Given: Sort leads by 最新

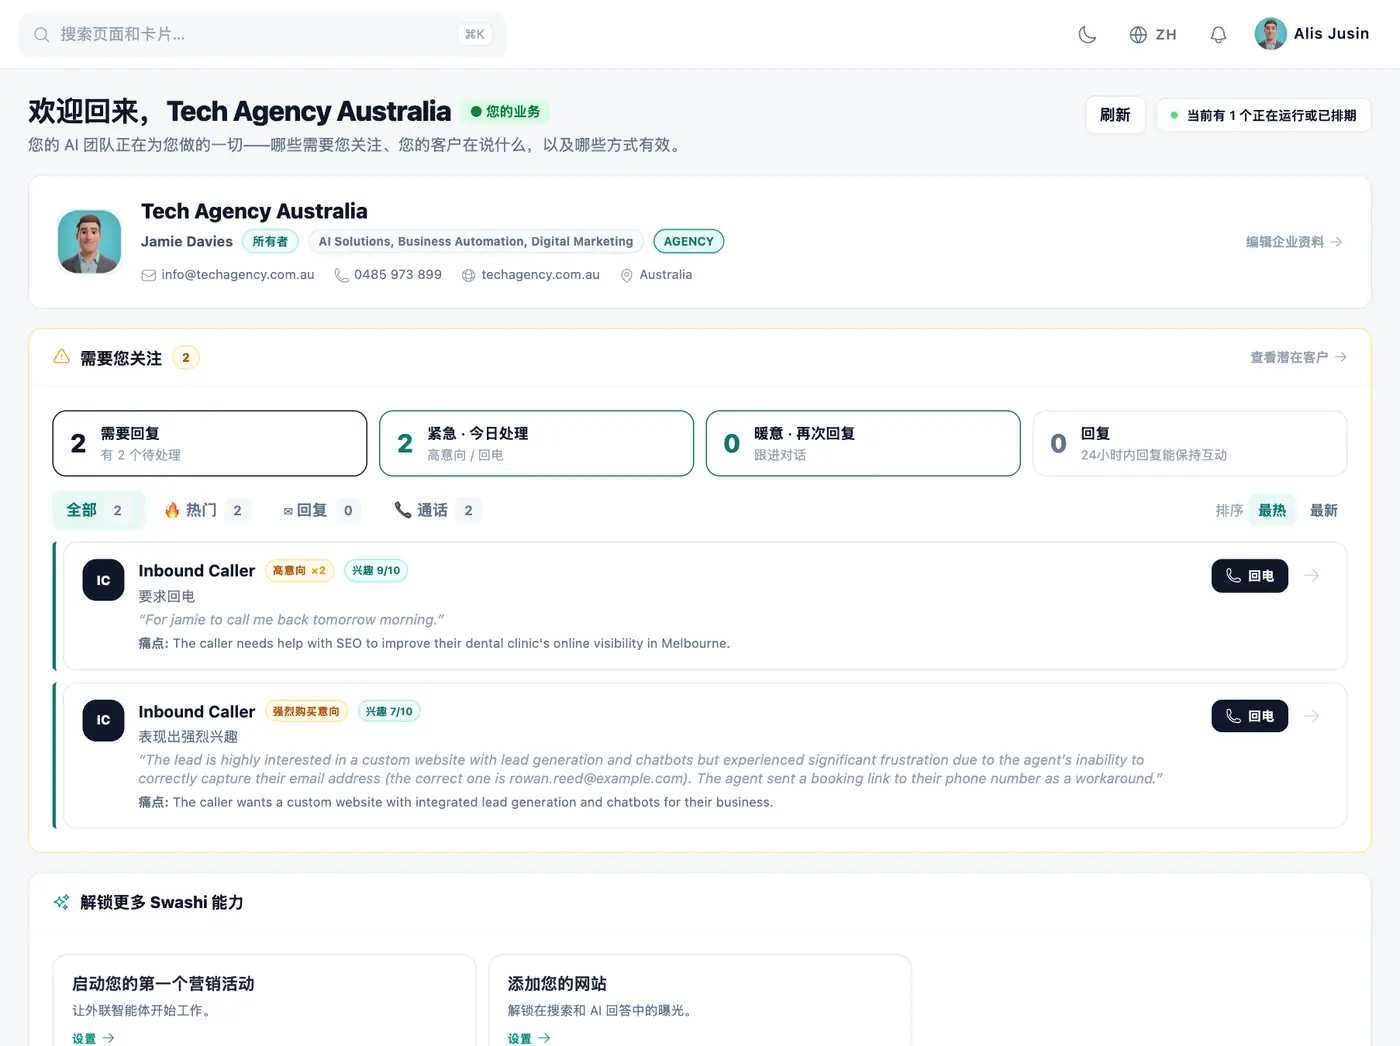Looking at the screenshot, I should click(x=1324, y=510).
